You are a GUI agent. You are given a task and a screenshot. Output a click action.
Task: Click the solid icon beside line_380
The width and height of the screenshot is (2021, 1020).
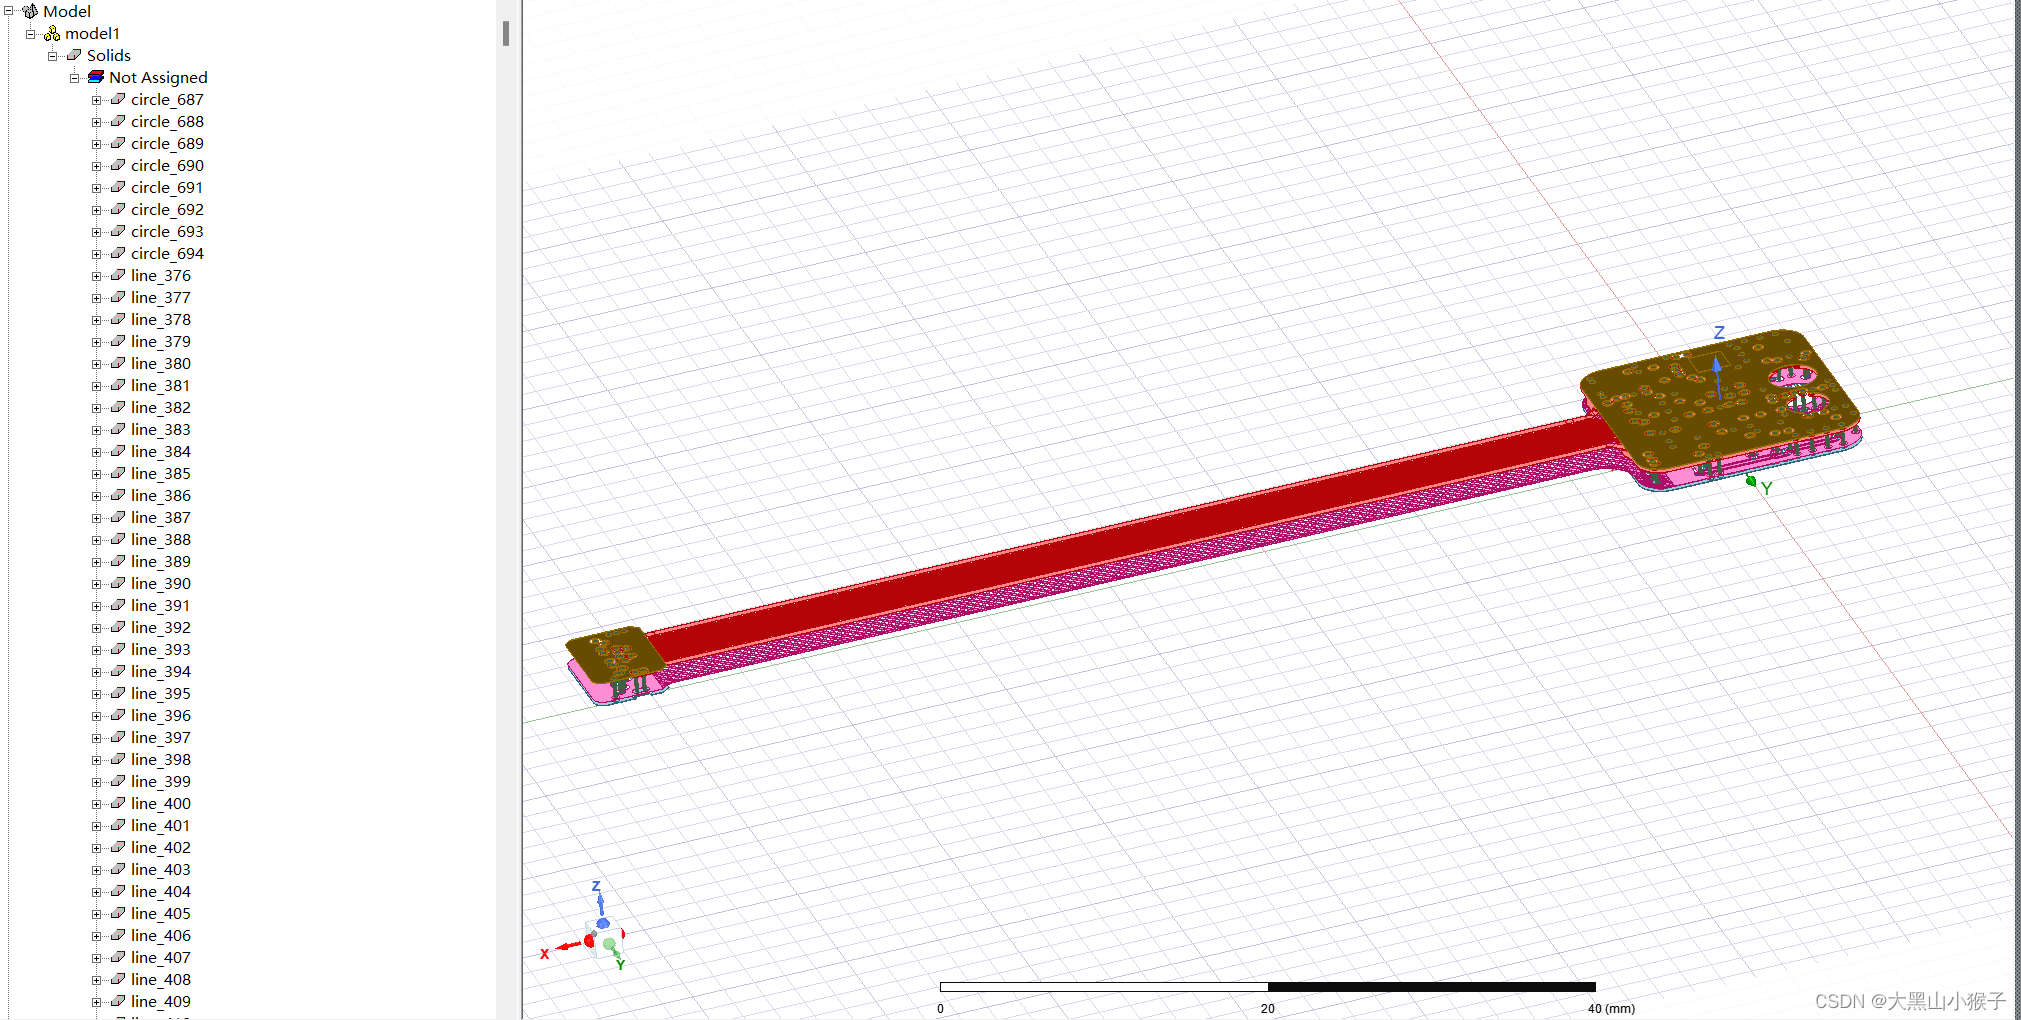tap(118, 363)
